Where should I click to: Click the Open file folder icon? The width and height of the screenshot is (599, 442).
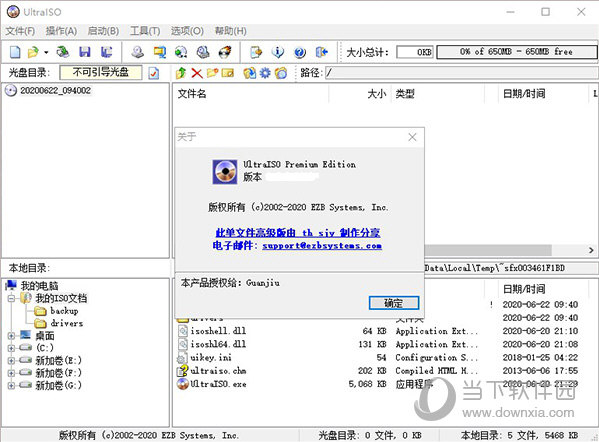[x=33, y=52]
